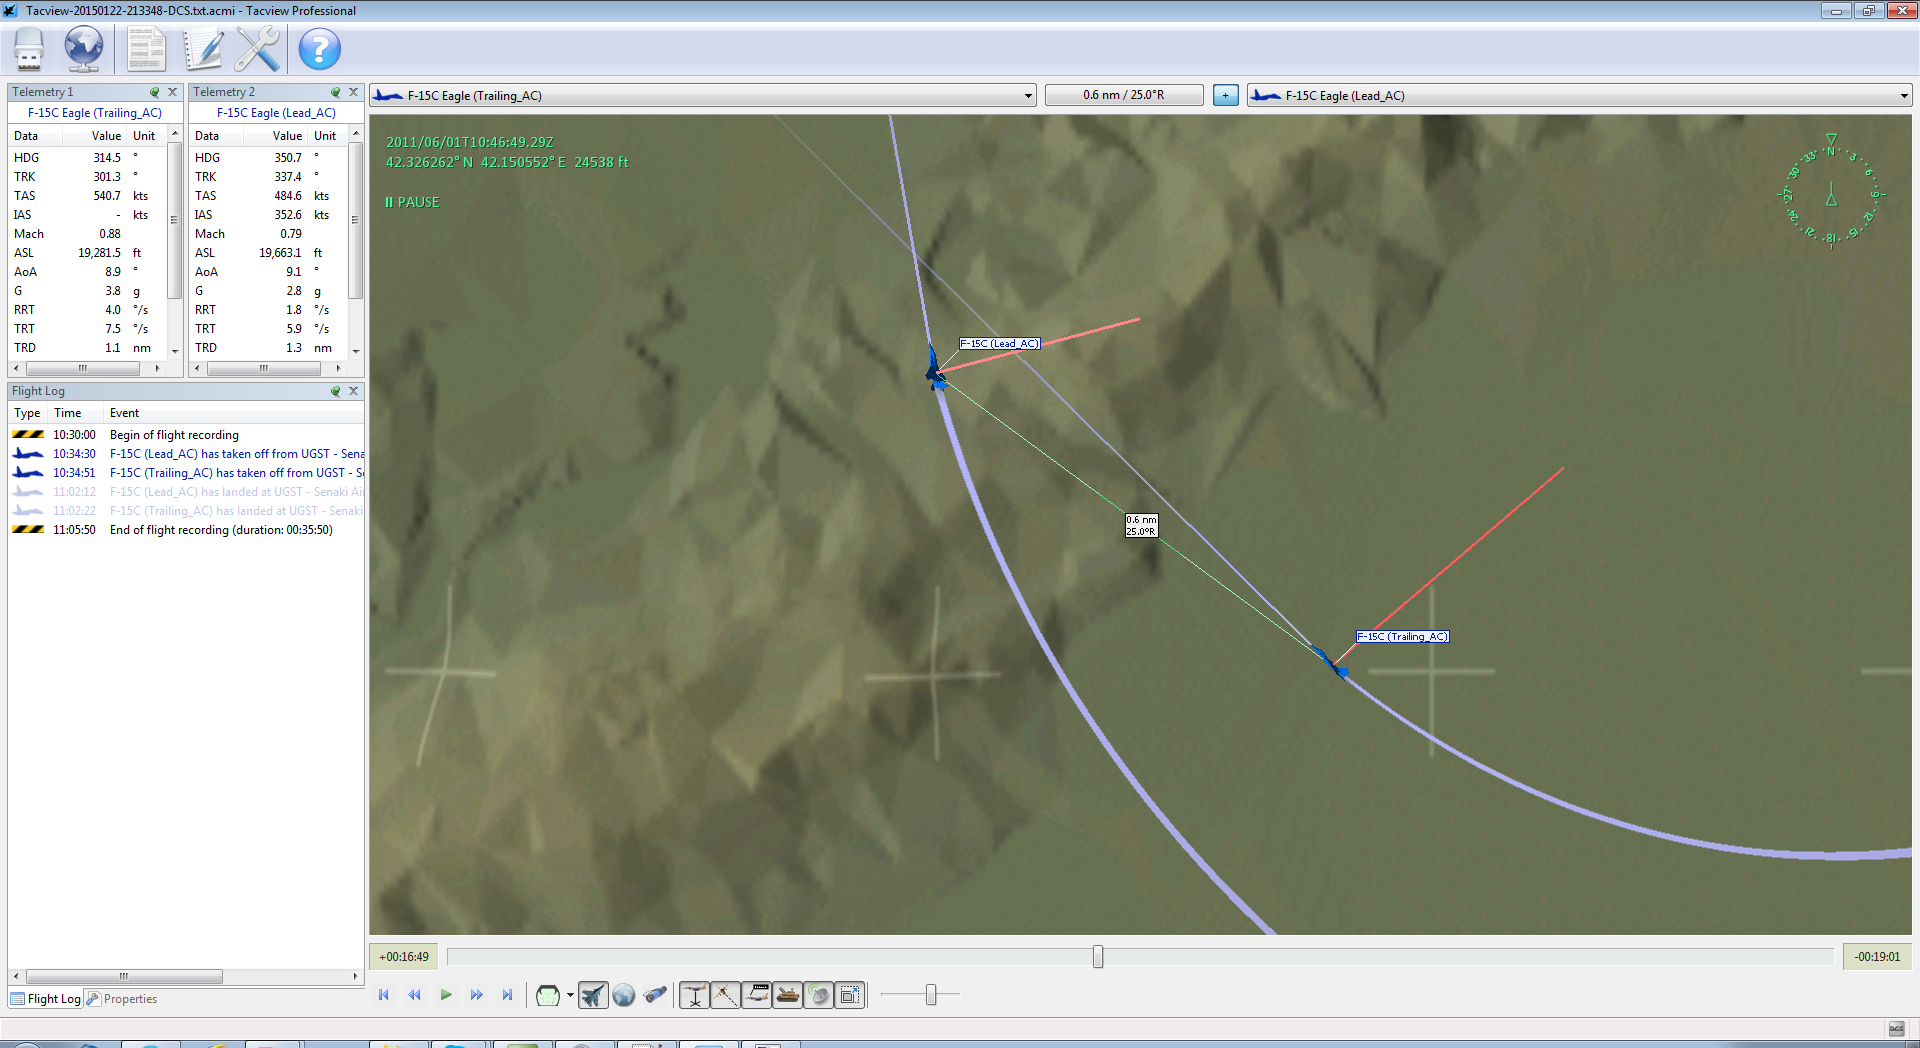Pin the Flight Log panel
Screen dimensions: 1920x1048
[x=335, y=391]
